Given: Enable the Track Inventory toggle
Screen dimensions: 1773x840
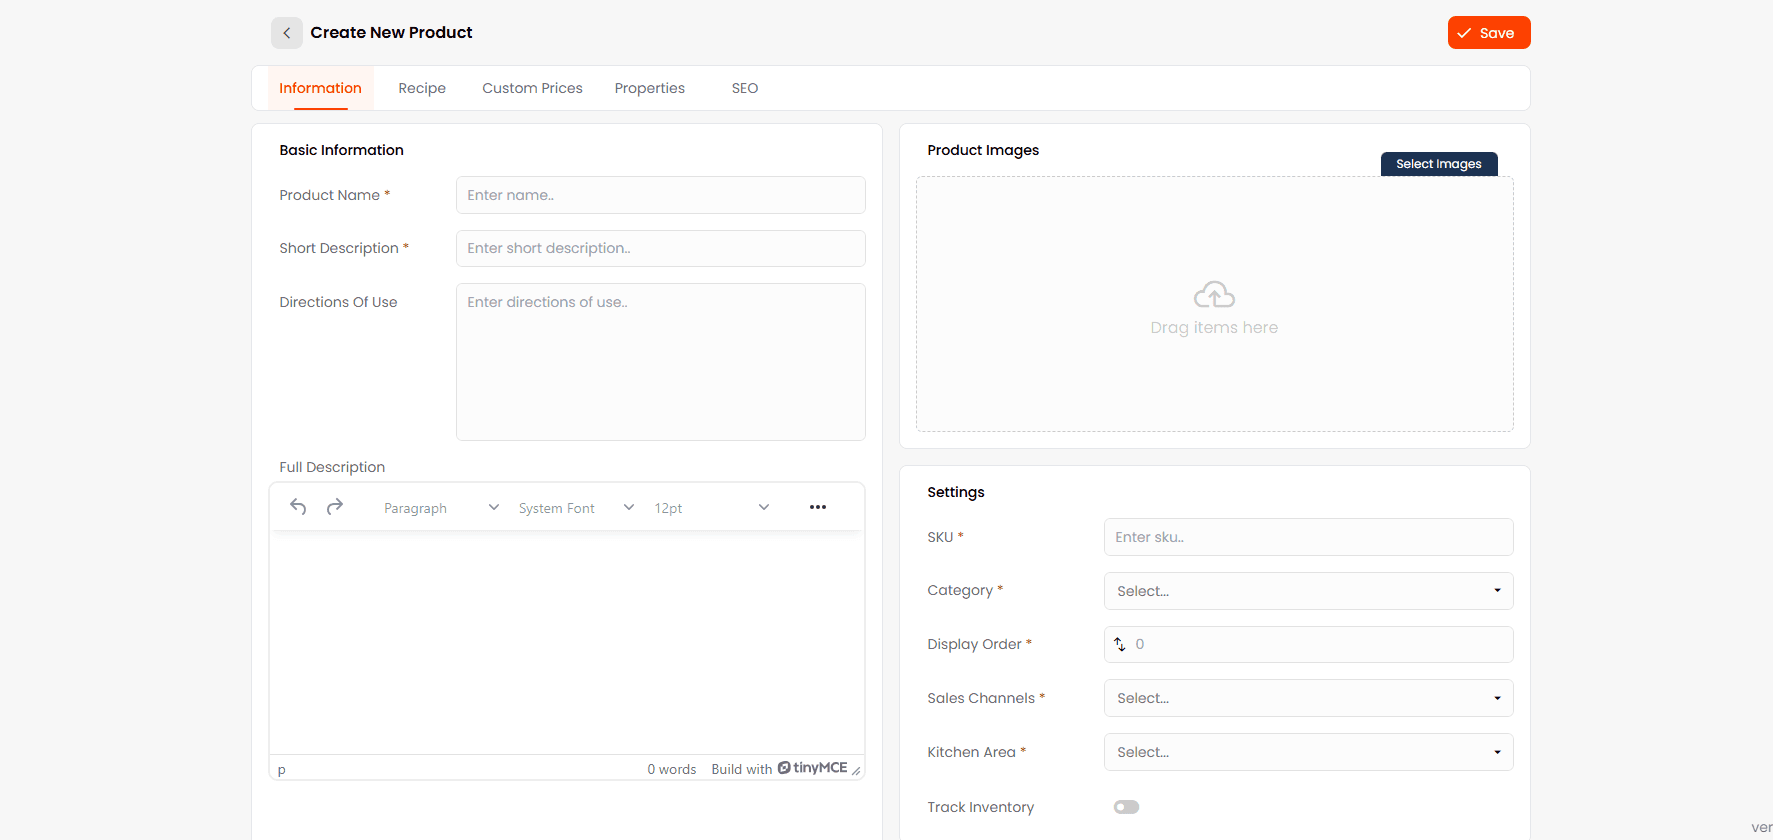Looking at the screenshot, I should 1126,807.
